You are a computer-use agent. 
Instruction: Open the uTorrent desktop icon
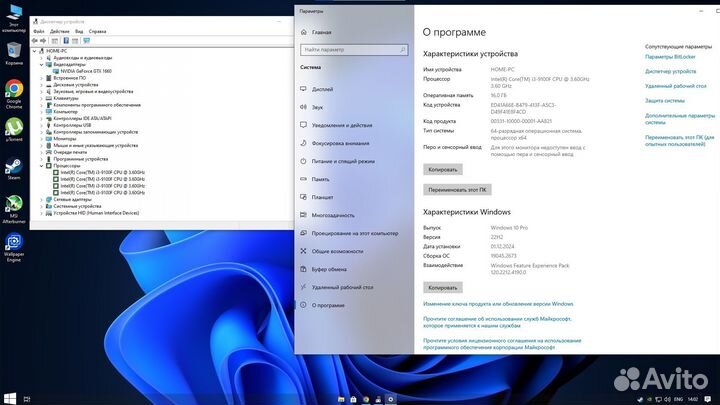coord(14,129)
